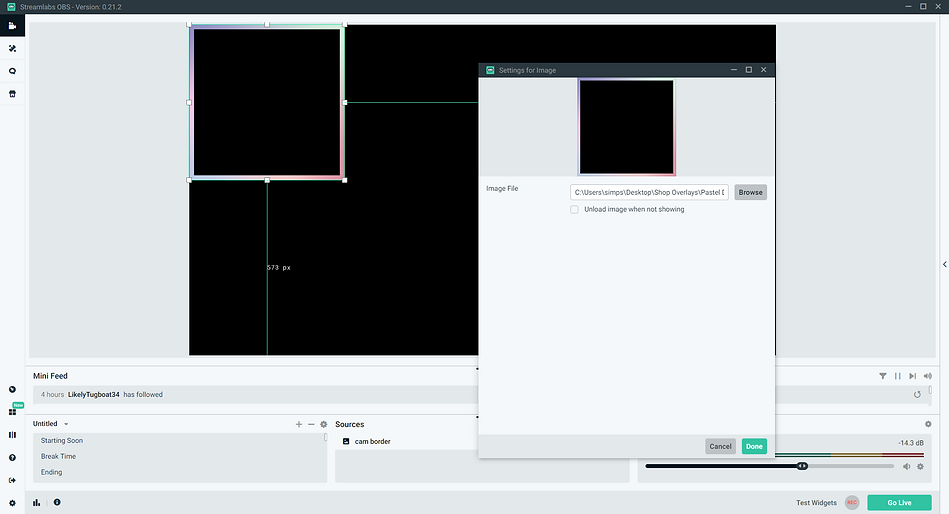Viewport: 949px width, 514px height.
Task: Start recording with REC button
Action: coord(852,502)
